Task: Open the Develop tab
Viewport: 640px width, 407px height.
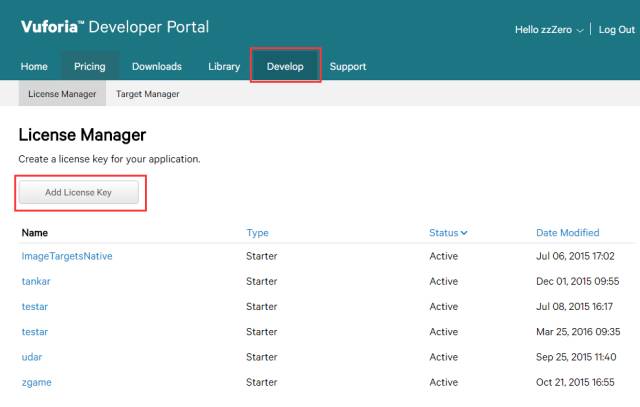Action: click(x=285, y=66)
